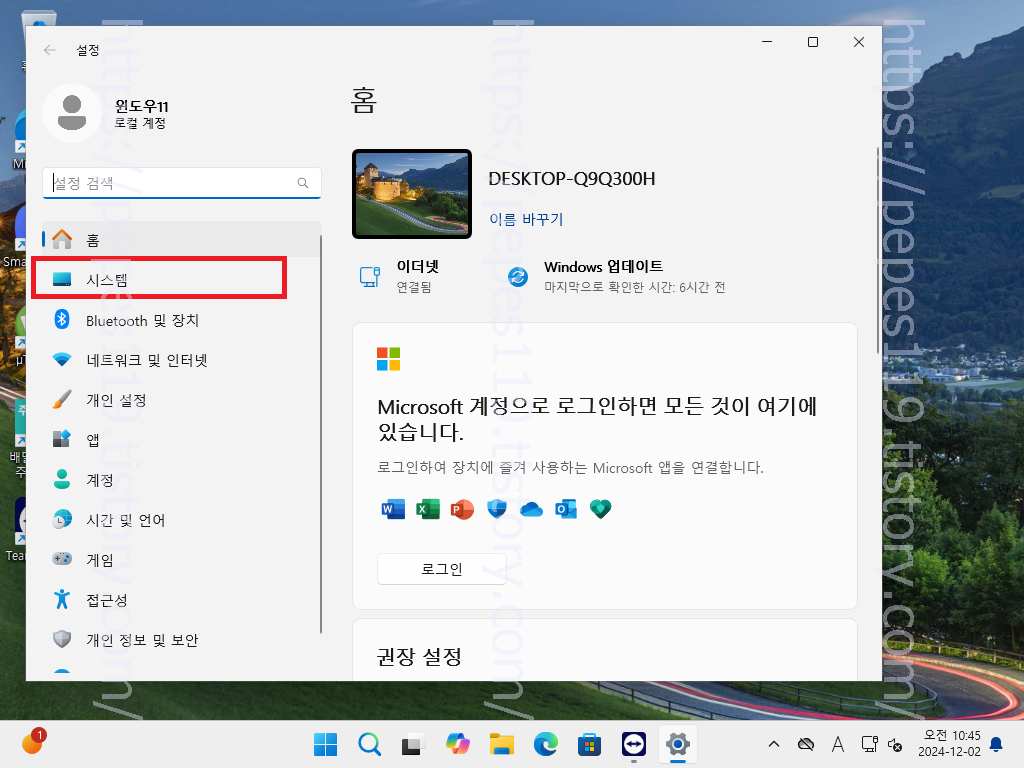
Task: Click the back arrow next to 설정
Action: pos(50,50)
